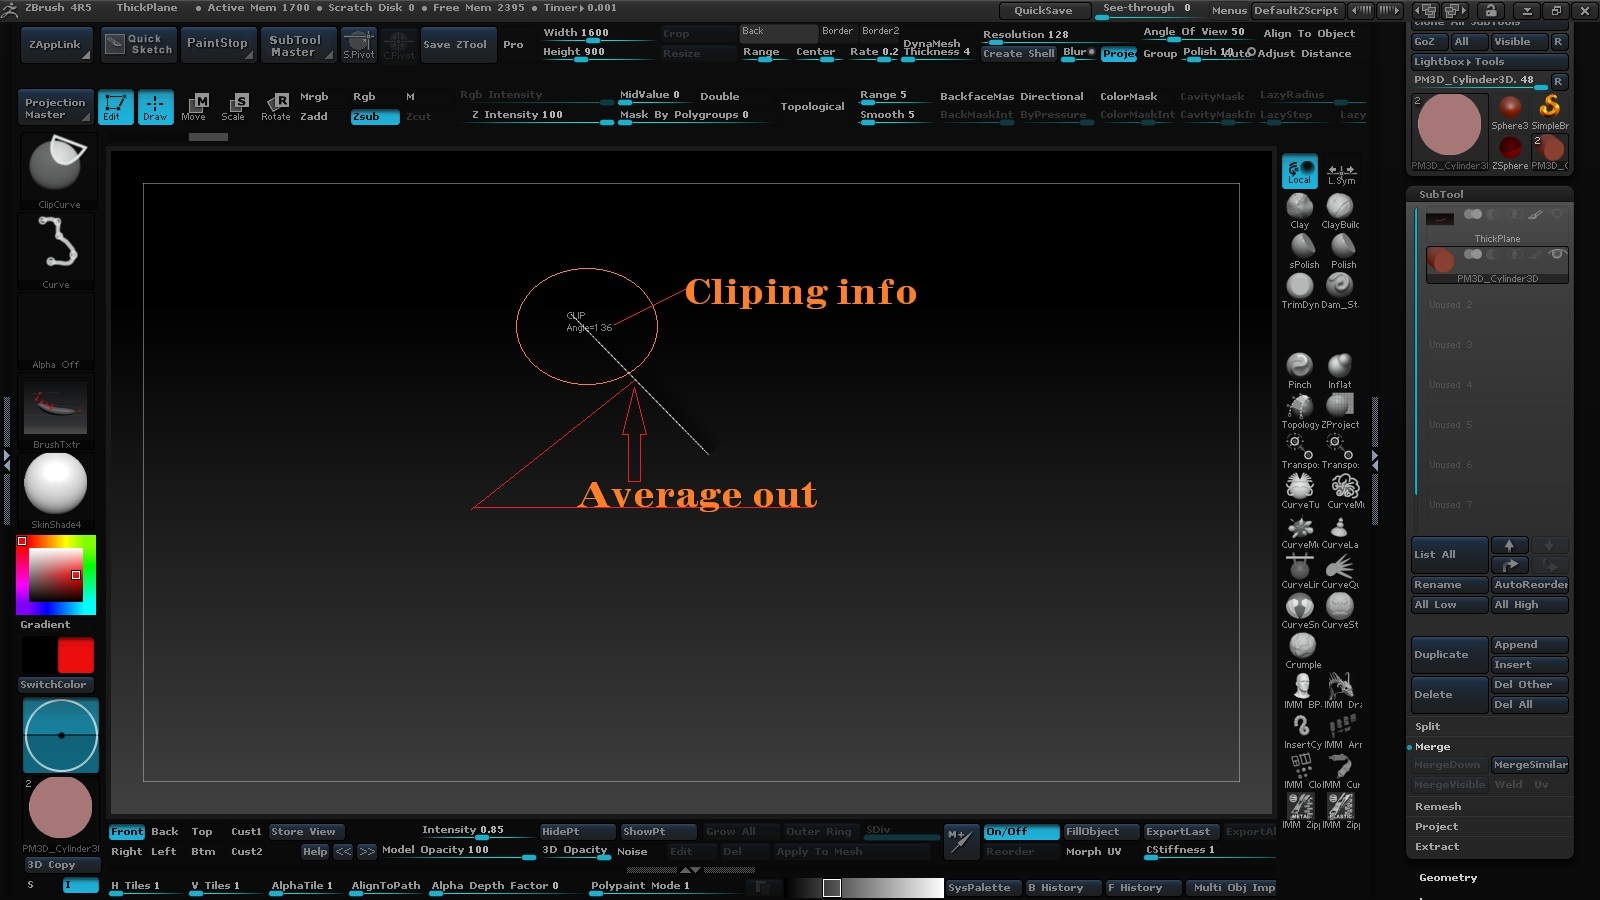1600x900 pixels.
Task: Toggle Edit mode in the top shelf
Action: 115,108
